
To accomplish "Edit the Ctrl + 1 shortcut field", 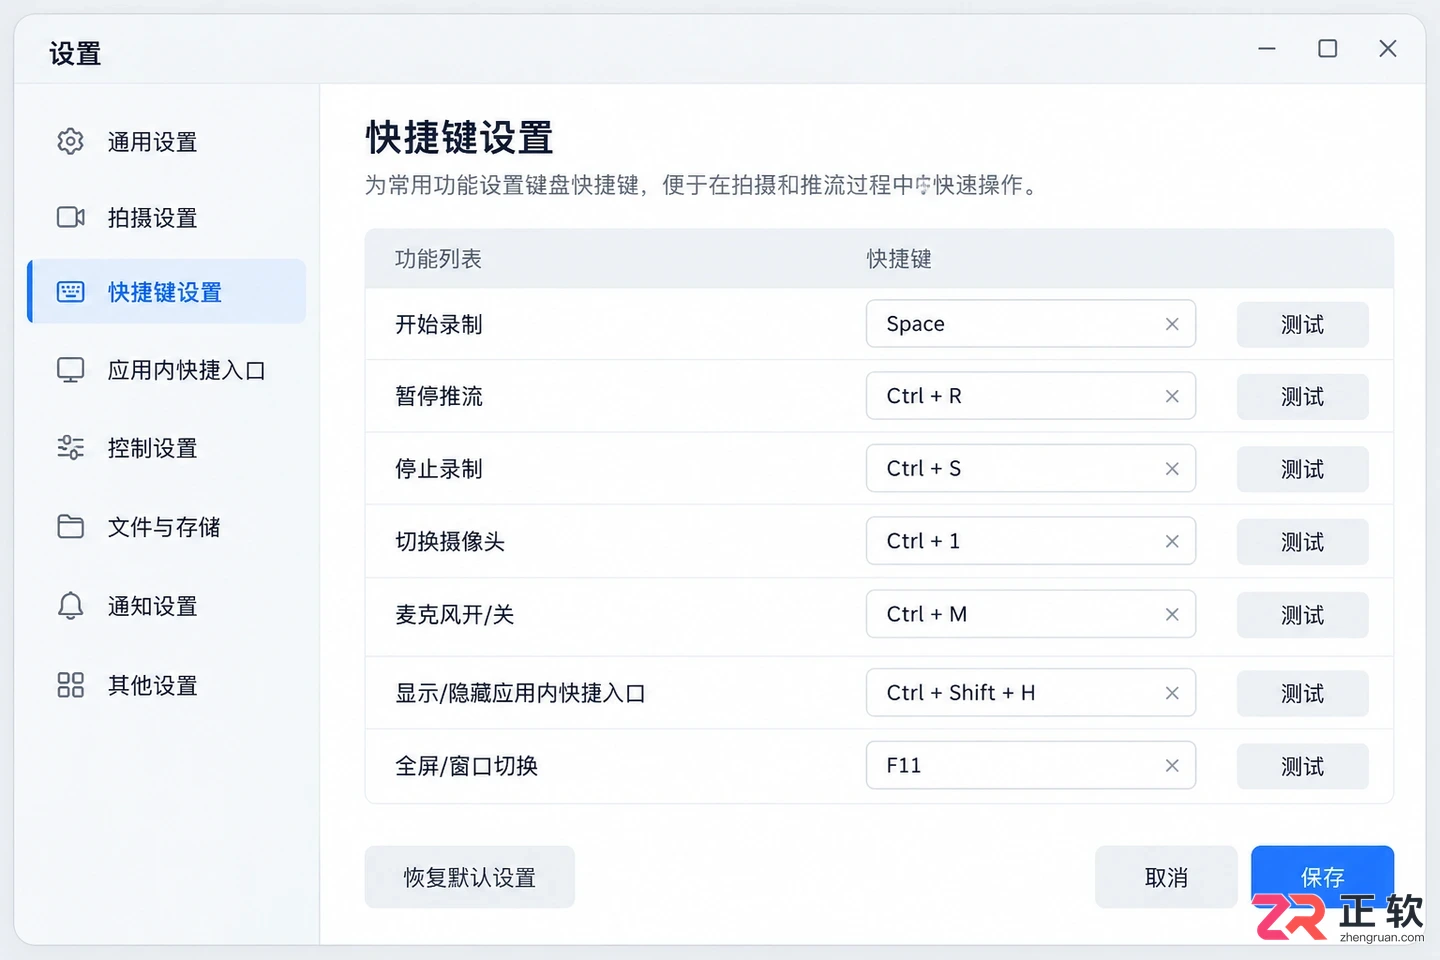I will 1031,541.
